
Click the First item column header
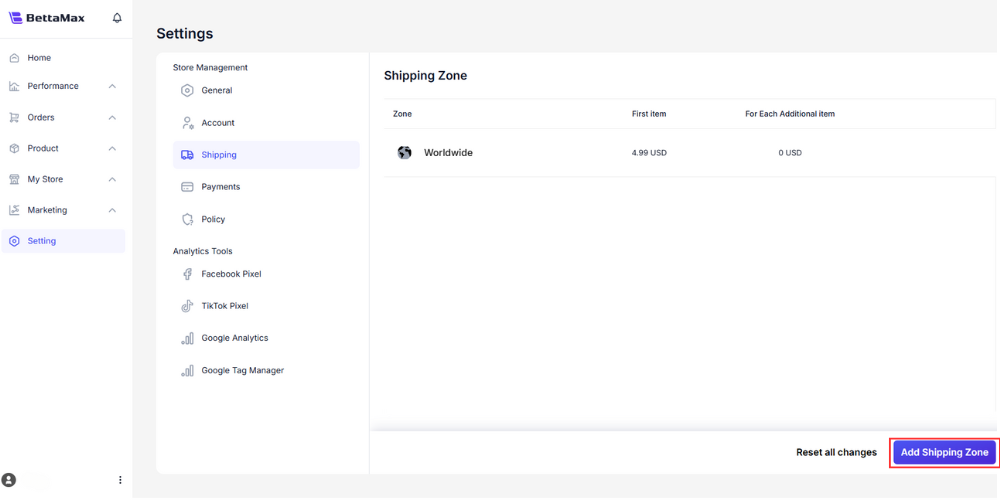649,114
